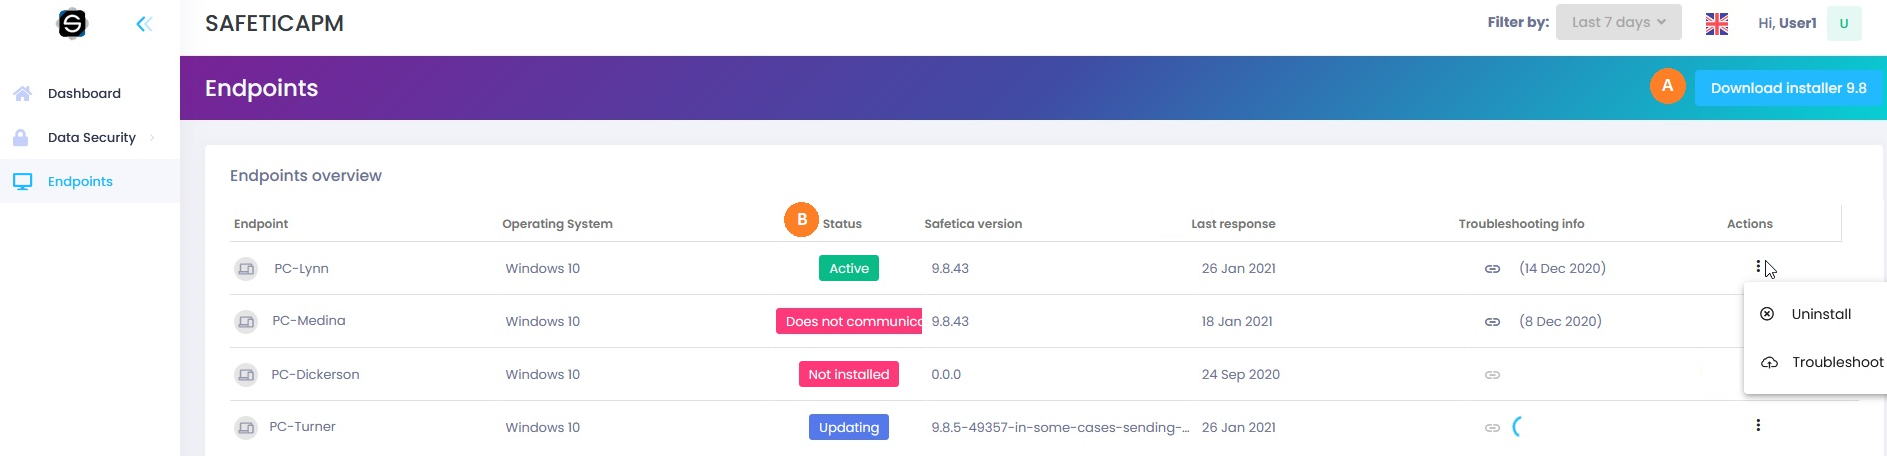The width and height of the screenshot is (1887, 456).
Task: Click the Data Security lock icon
Action: (21, 137)
